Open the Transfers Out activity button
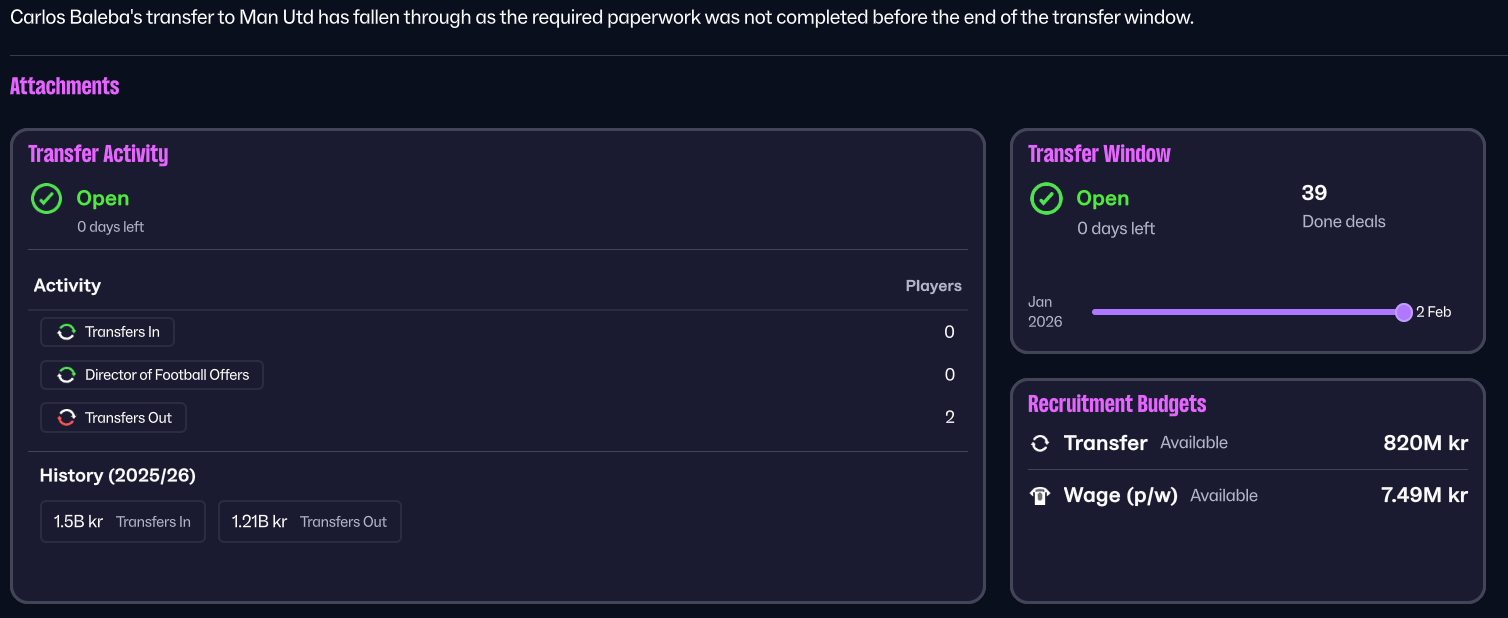This screenshot has height=618, width=1508. click(114, 418)
